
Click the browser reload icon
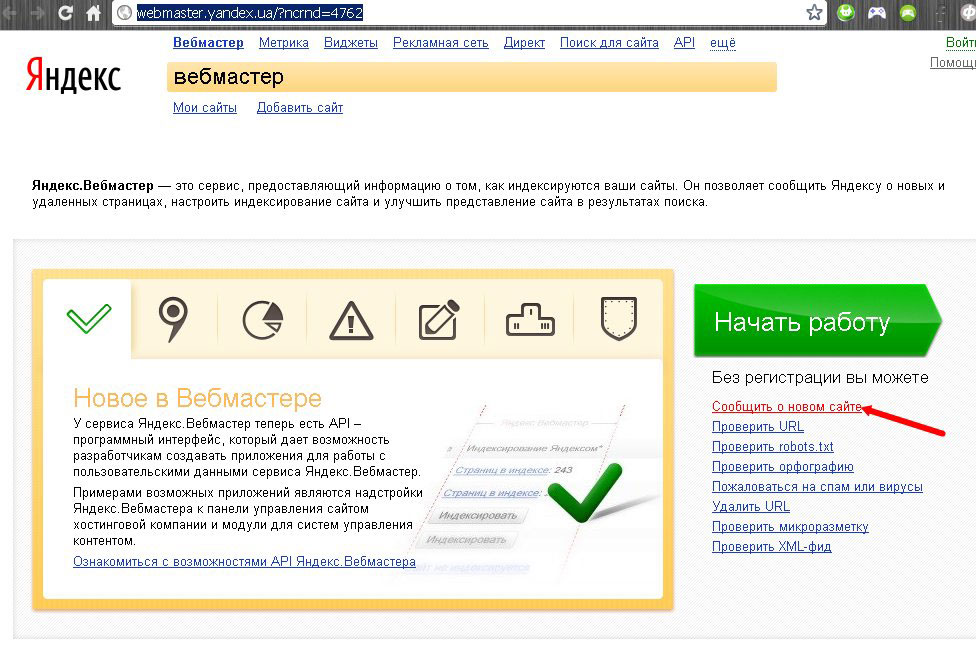[65, 12]
